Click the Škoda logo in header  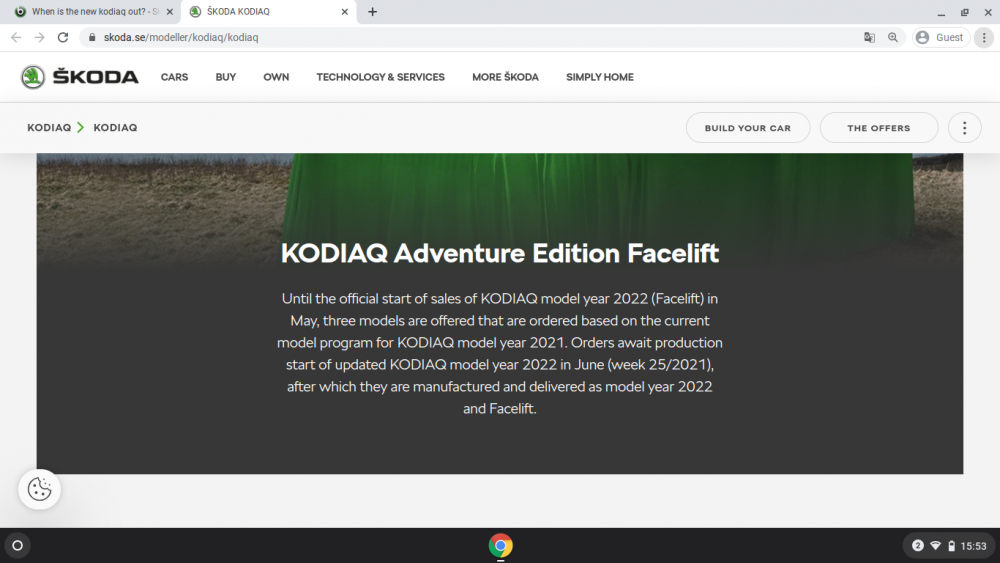point(80,77)
